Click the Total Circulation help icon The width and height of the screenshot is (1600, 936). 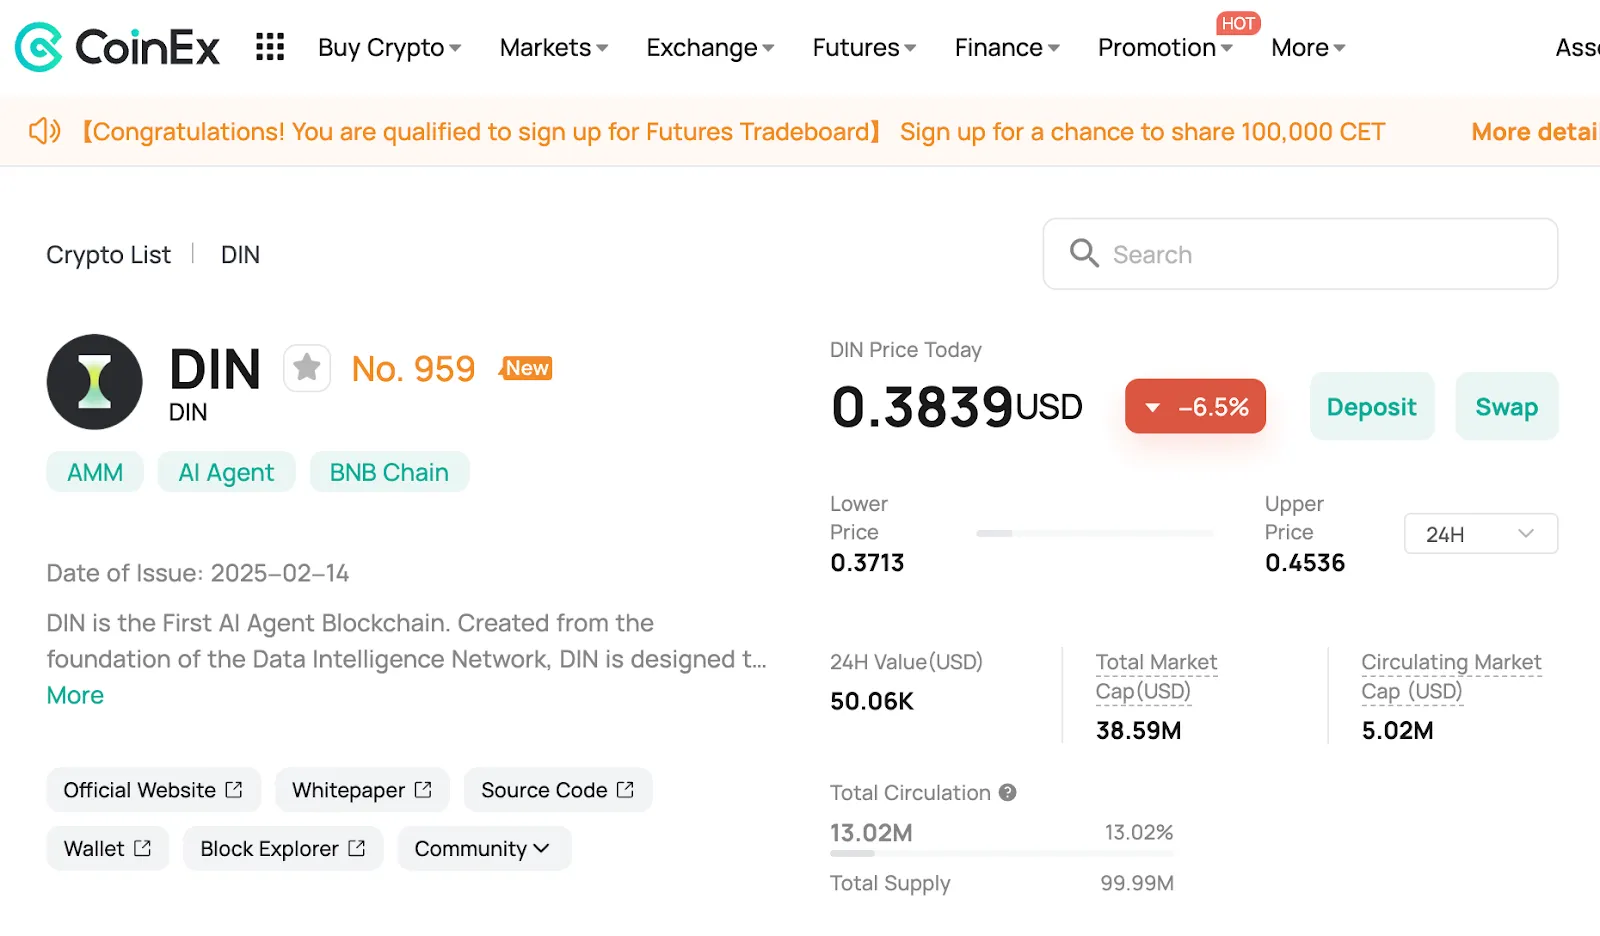(x=1008, y=792)
